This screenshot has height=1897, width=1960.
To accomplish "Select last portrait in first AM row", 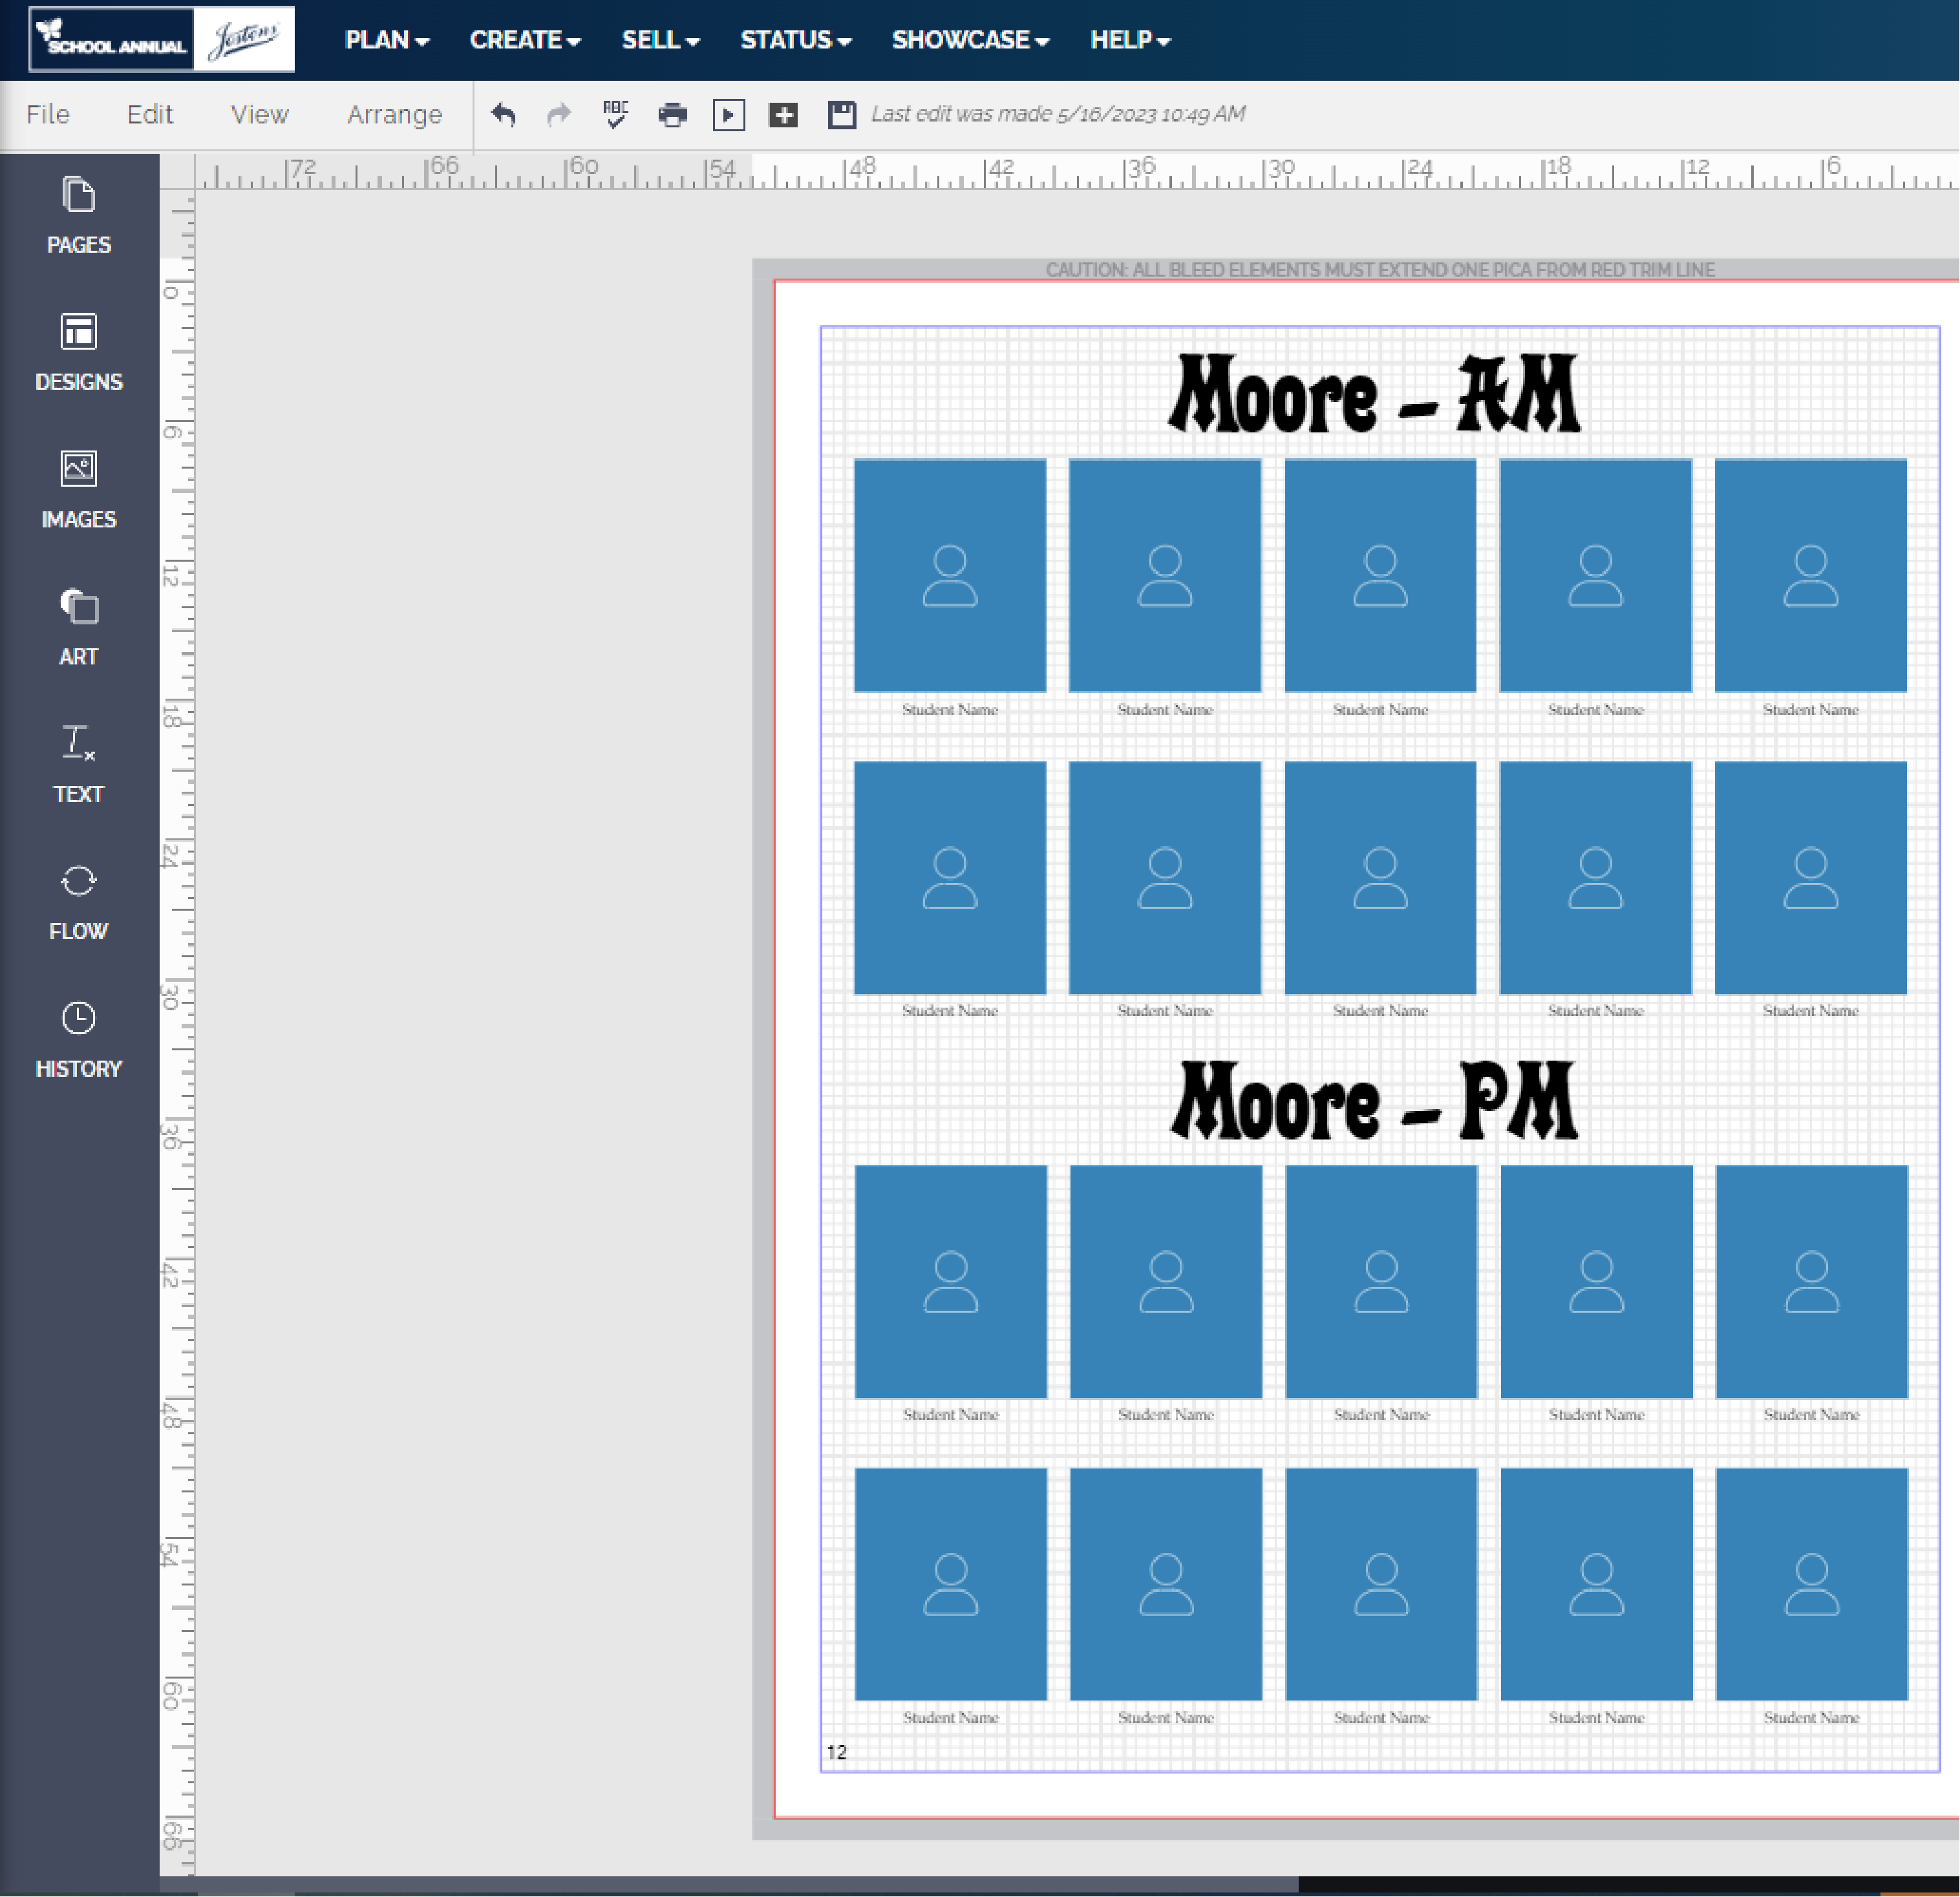I will pos(1810,575).
